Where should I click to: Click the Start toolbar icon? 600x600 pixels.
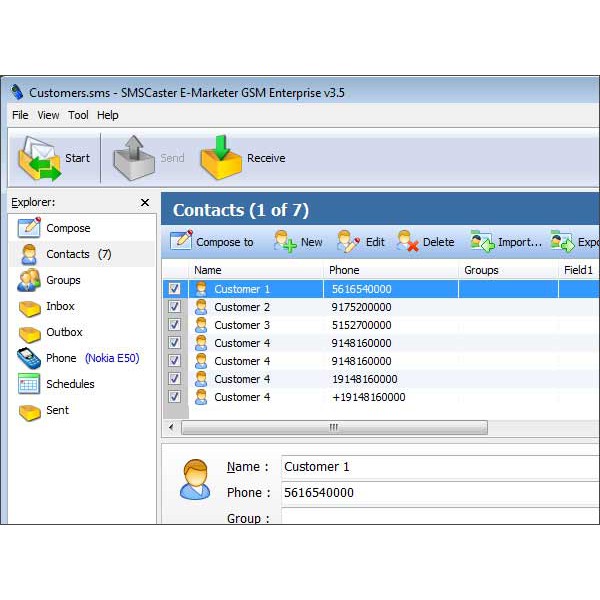(40, 158)
